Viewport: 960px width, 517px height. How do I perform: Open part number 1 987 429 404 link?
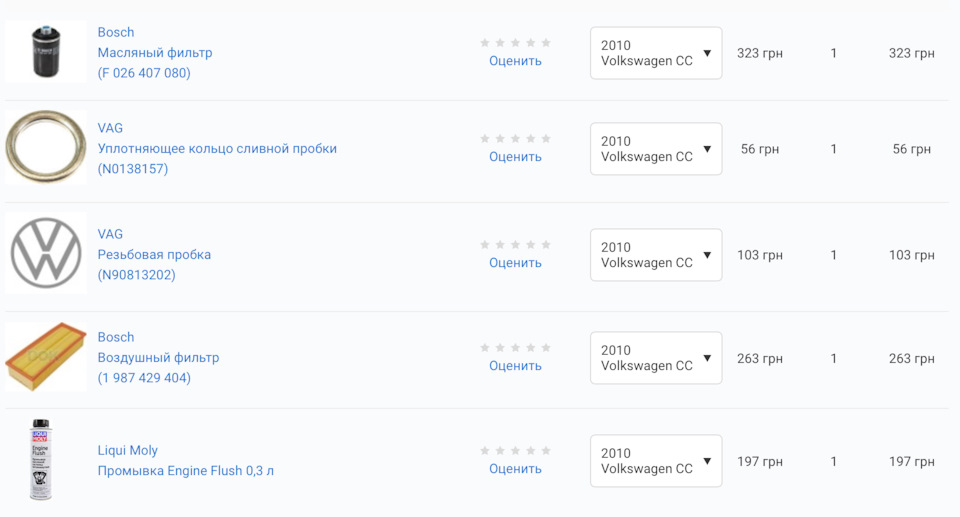144,377
